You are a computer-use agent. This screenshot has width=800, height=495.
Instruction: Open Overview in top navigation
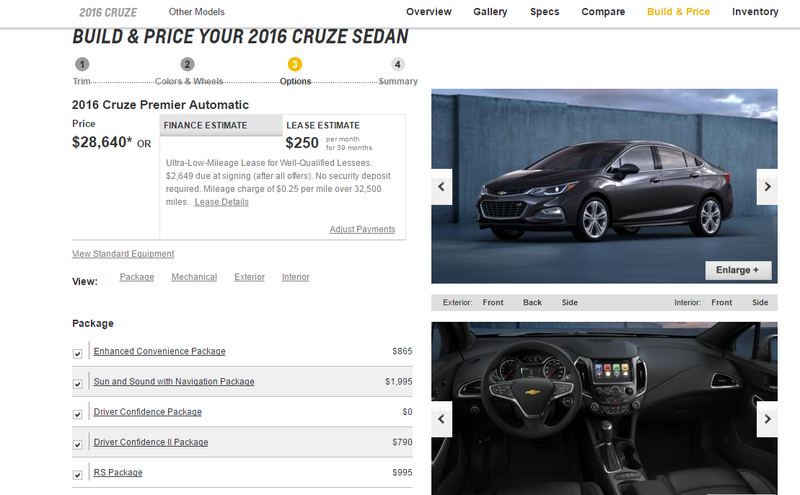point(429,12)
